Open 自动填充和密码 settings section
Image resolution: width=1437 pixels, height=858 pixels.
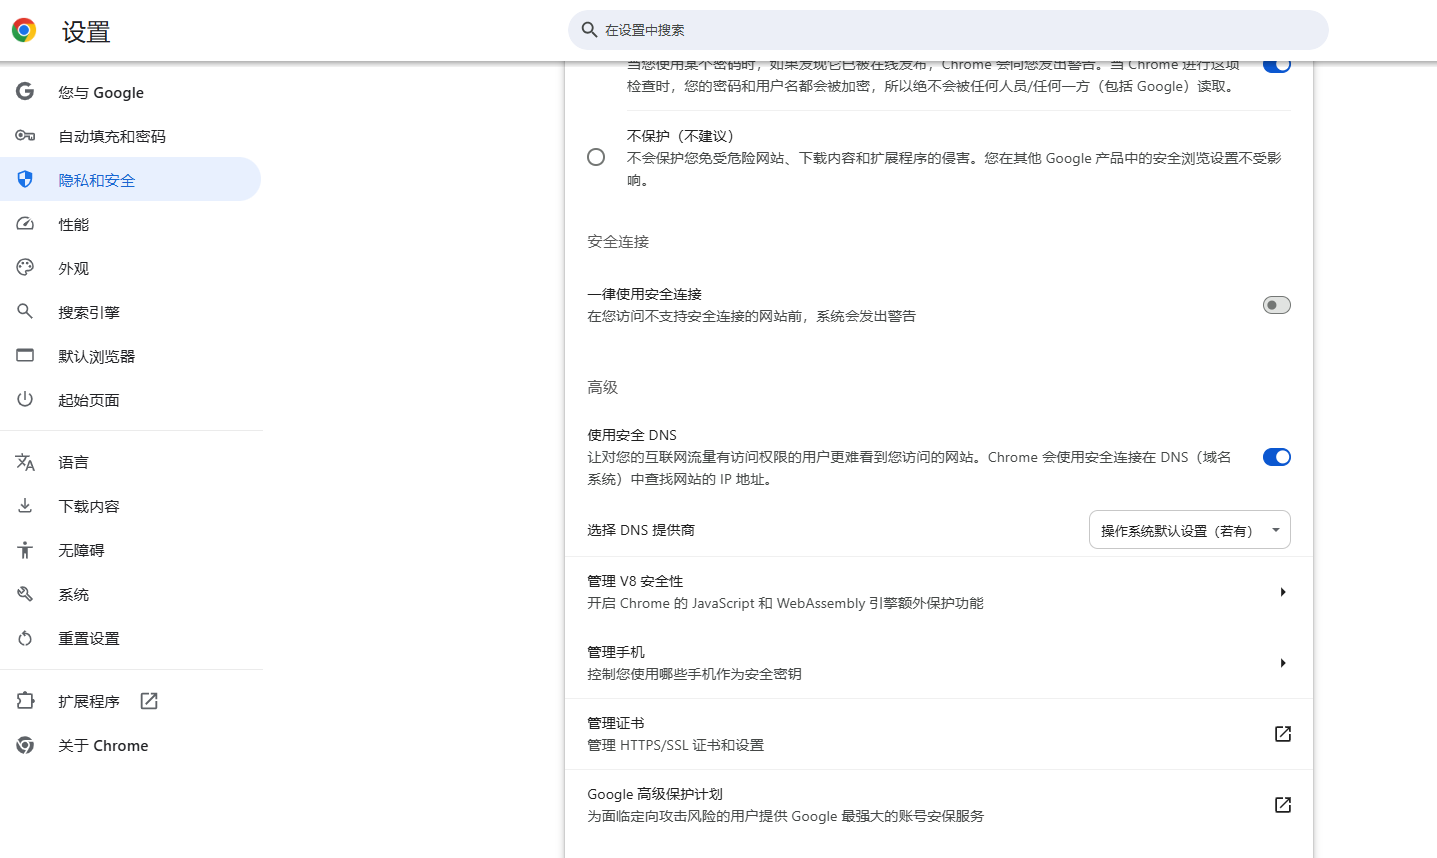(x=130, y=136)
